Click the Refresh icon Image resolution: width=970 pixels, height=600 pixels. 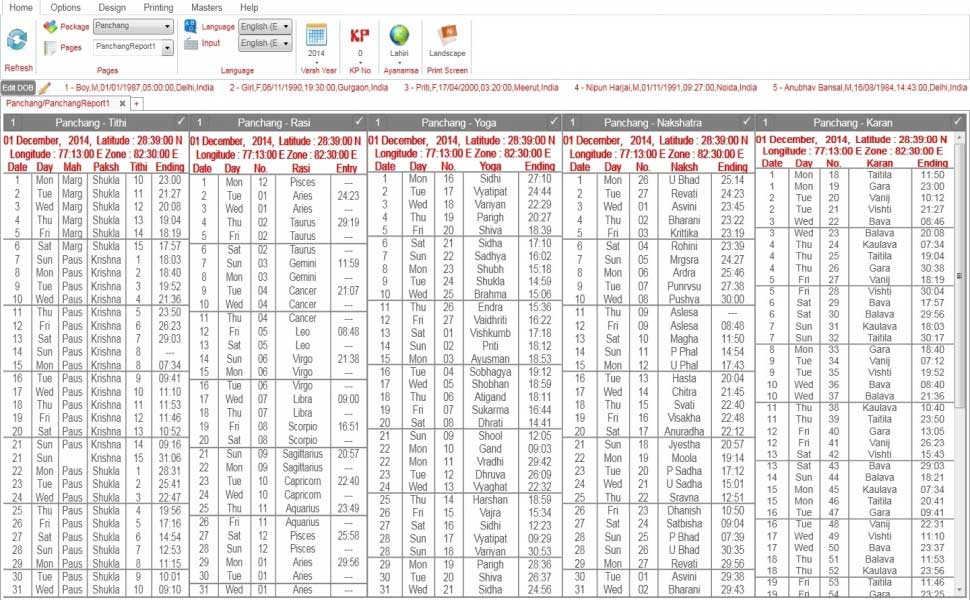point(17,40)
